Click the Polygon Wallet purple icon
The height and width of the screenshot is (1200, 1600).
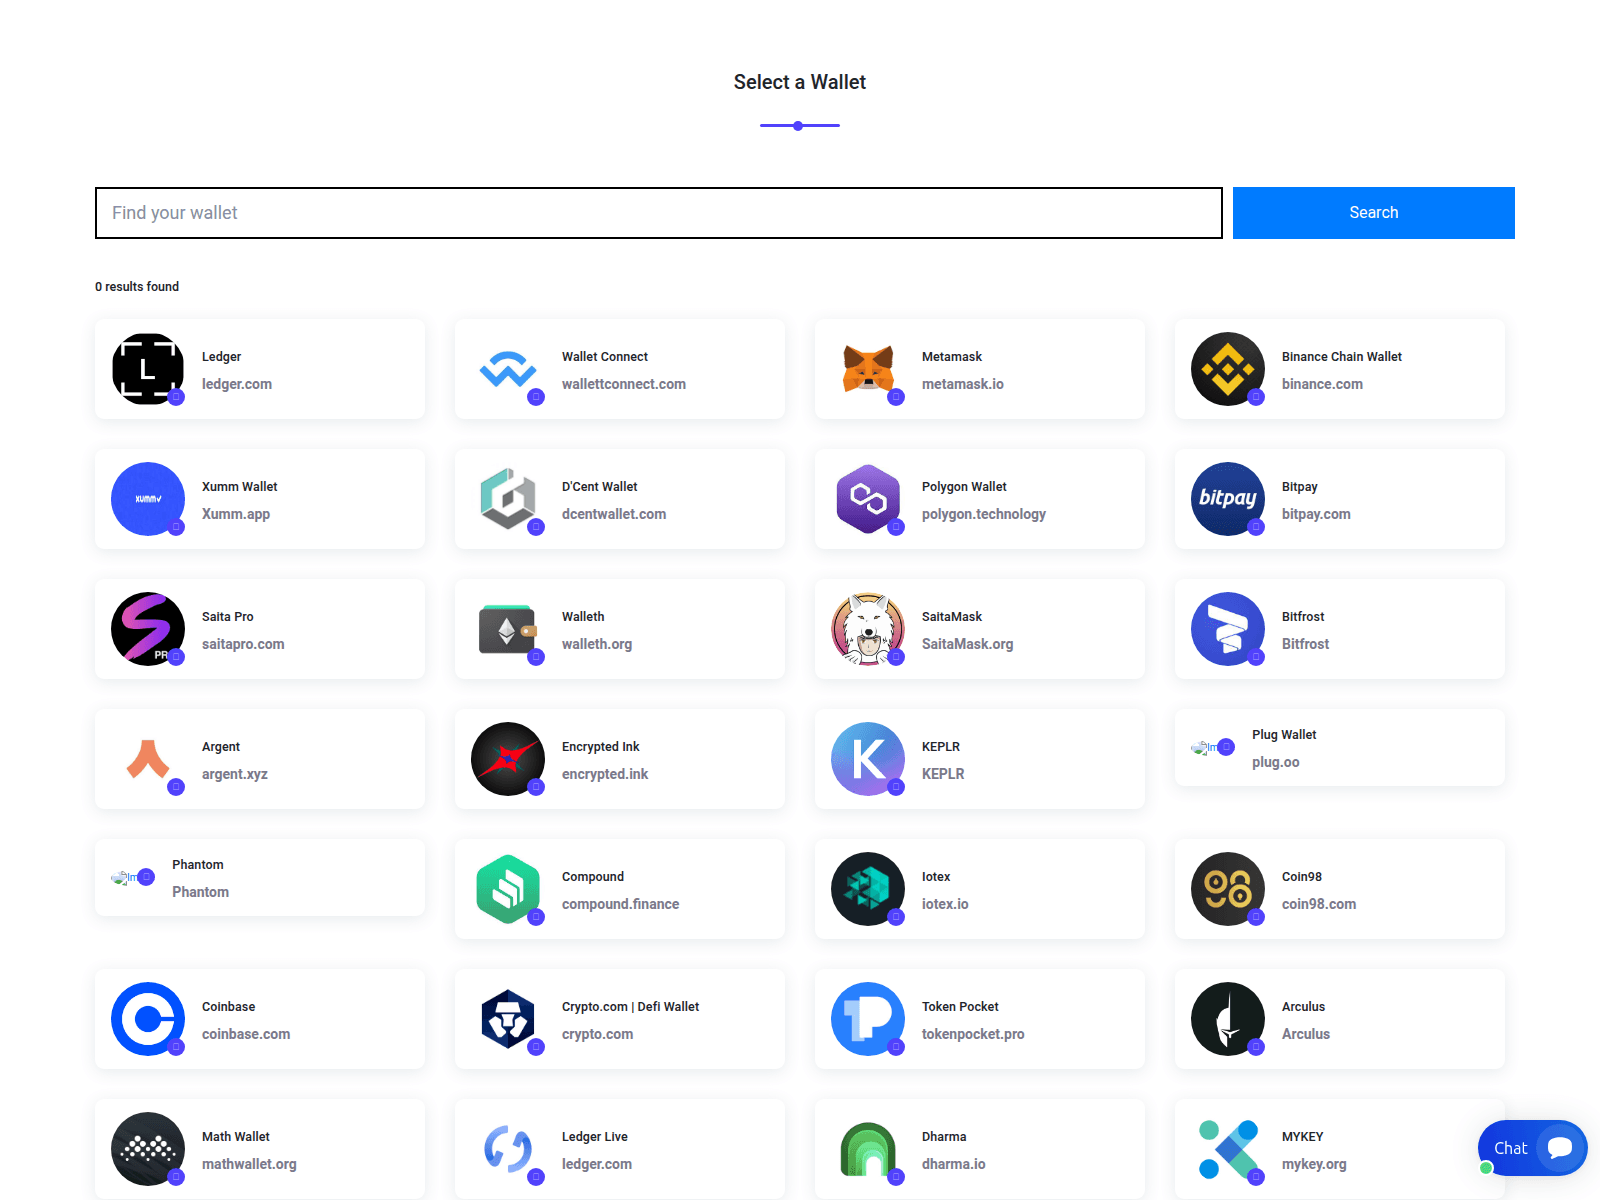pos(868,499)
